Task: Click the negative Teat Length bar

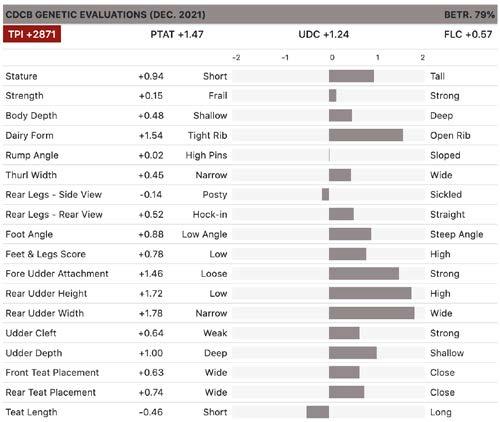Action: pos(318,412)
